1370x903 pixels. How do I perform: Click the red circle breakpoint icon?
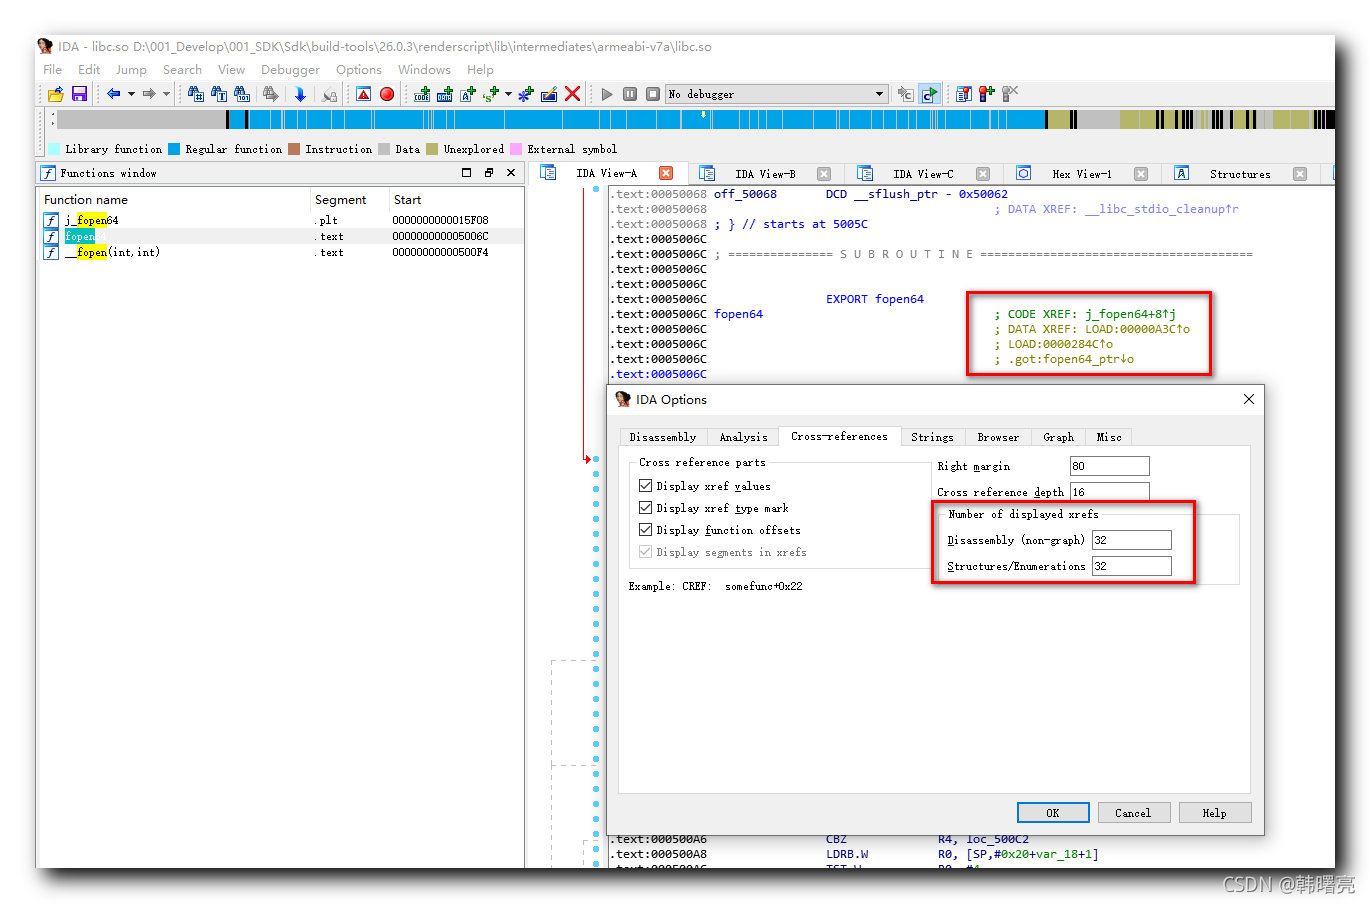coord(387,94)
